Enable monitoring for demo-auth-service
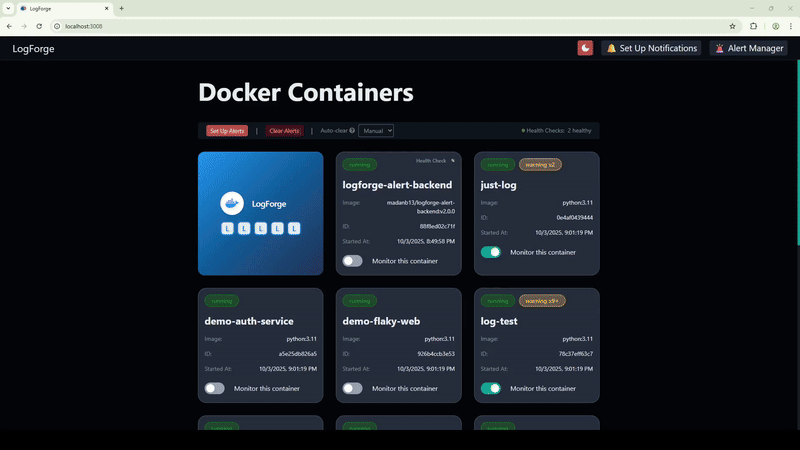800x450 pixels. pyautogui.click(x=214, y=388)
